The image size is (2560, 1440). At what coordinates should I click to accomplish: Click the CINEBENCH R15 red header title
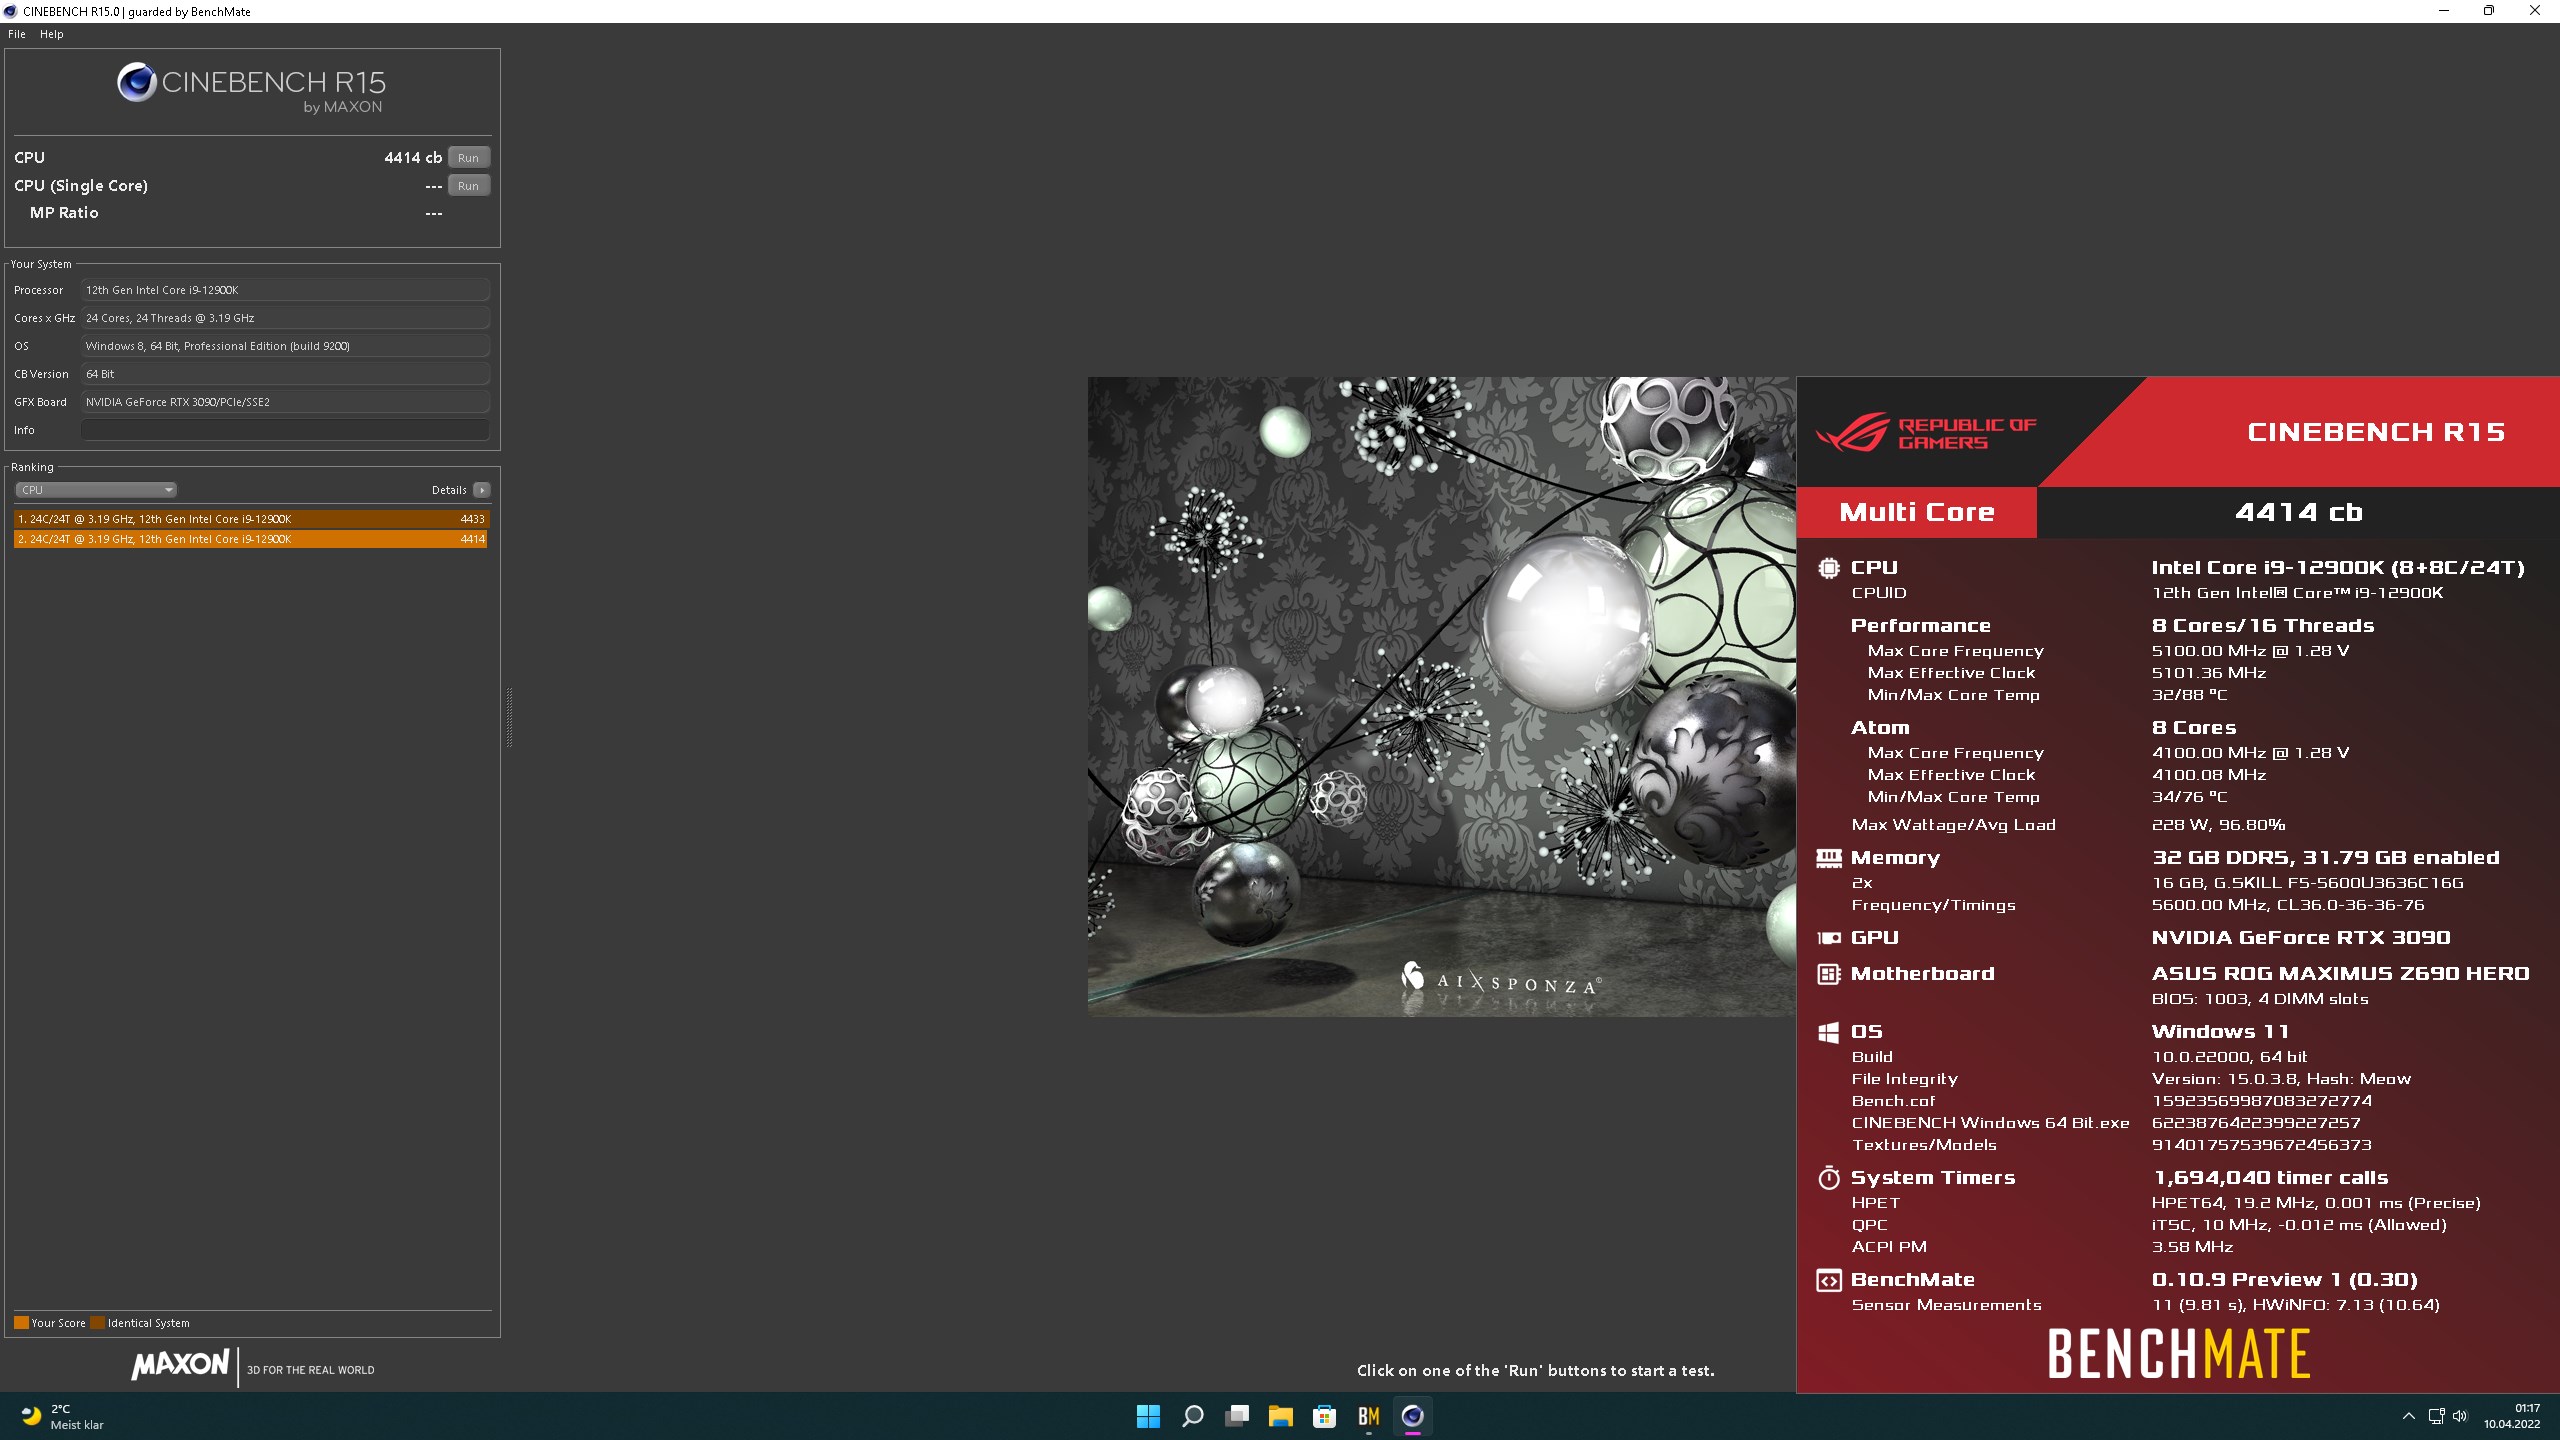(x=2376, y=432)
